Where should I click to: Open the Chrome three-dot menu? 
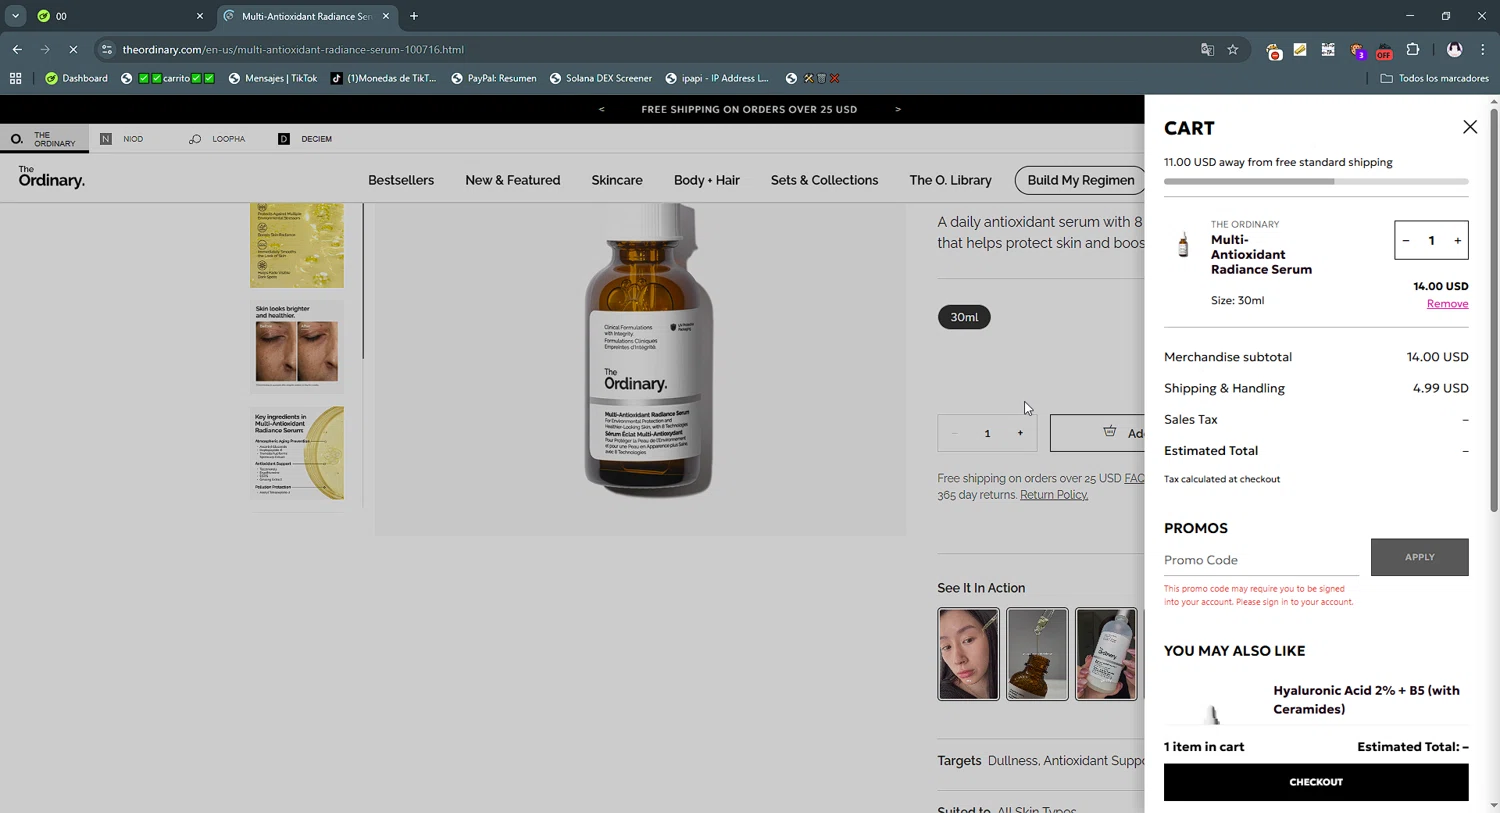point(1483,49)
